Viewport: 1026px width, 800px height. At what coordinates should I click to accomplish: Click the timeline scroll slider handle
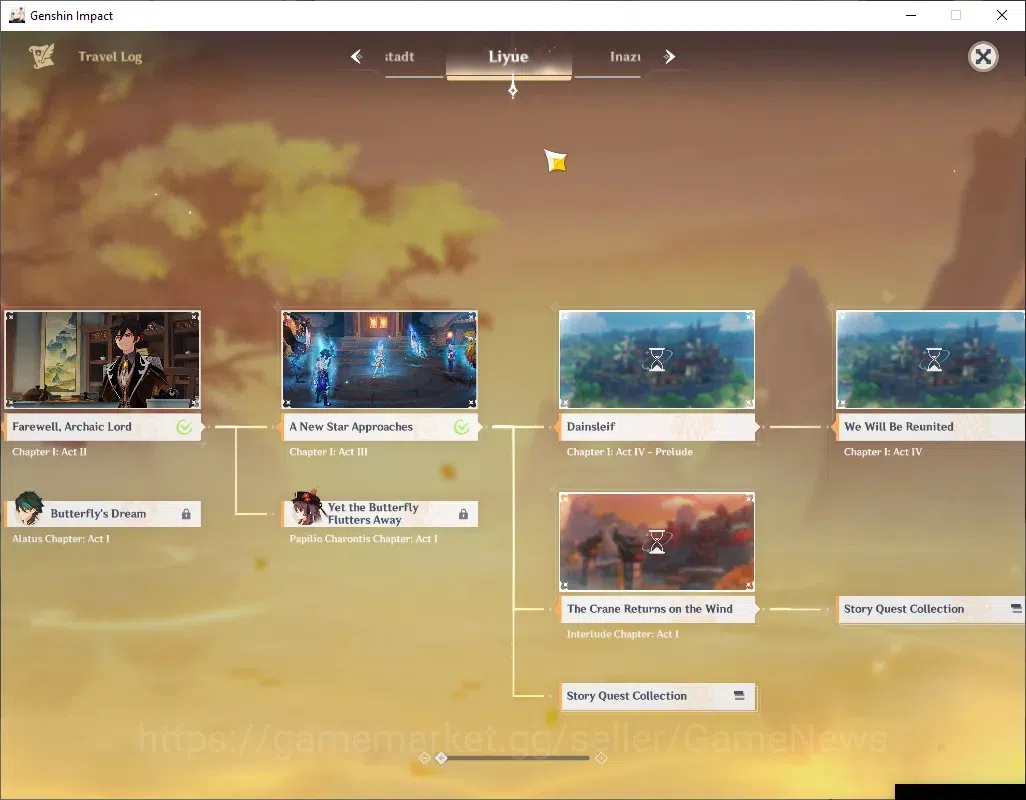click(x=442, y=757)
